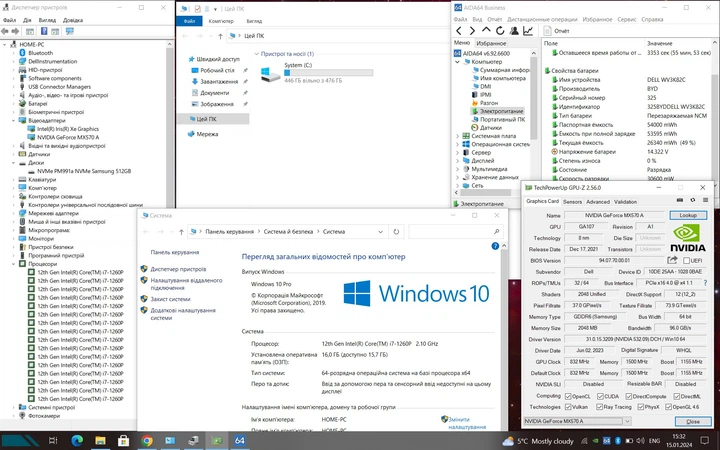Click the search field in Система window
The height and width of the screenshot is (450, 720).
coord(456,232)
